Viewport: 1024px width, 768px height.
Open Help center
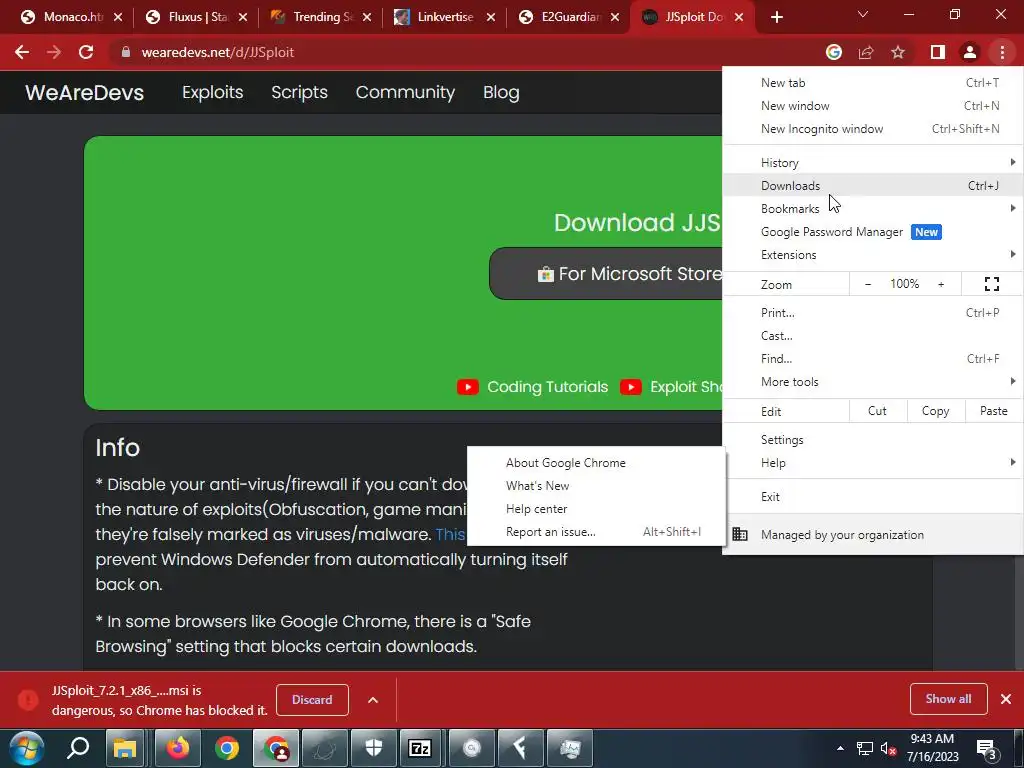tap(596, 509)
